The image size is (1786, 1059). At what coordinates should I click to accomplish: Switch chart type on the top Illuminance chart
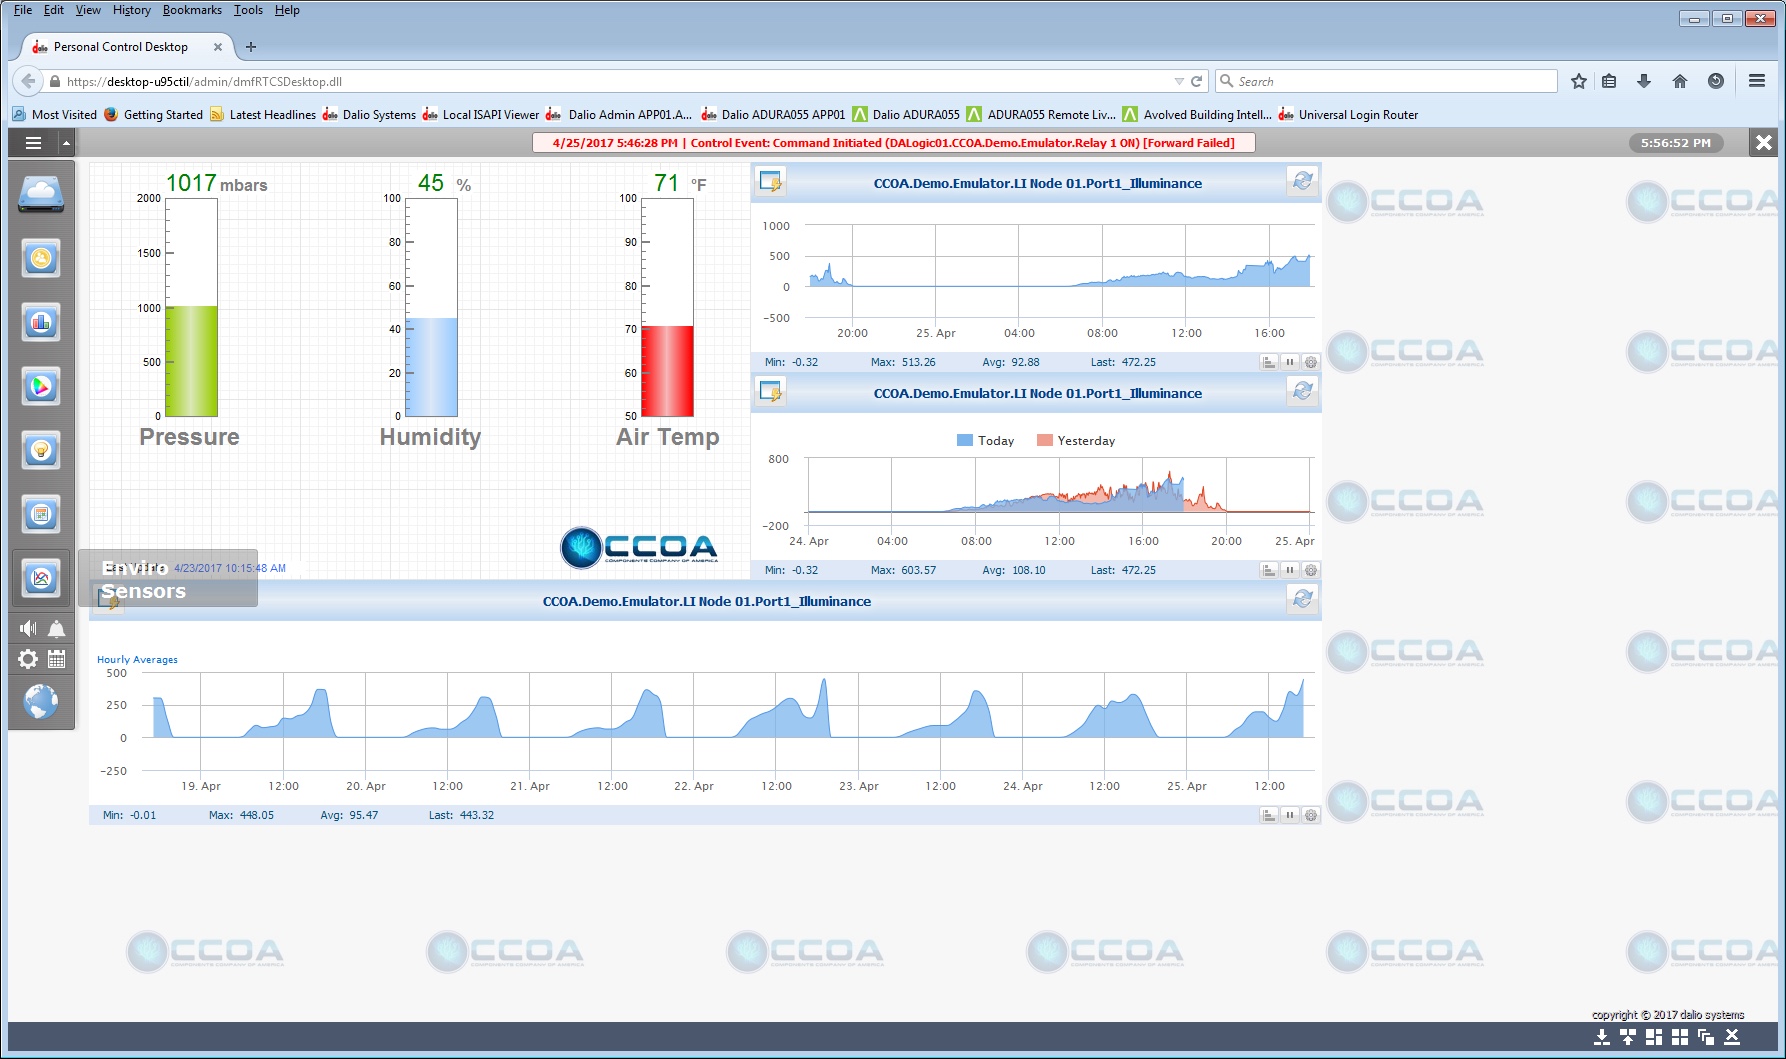(x=1269, y=362)
